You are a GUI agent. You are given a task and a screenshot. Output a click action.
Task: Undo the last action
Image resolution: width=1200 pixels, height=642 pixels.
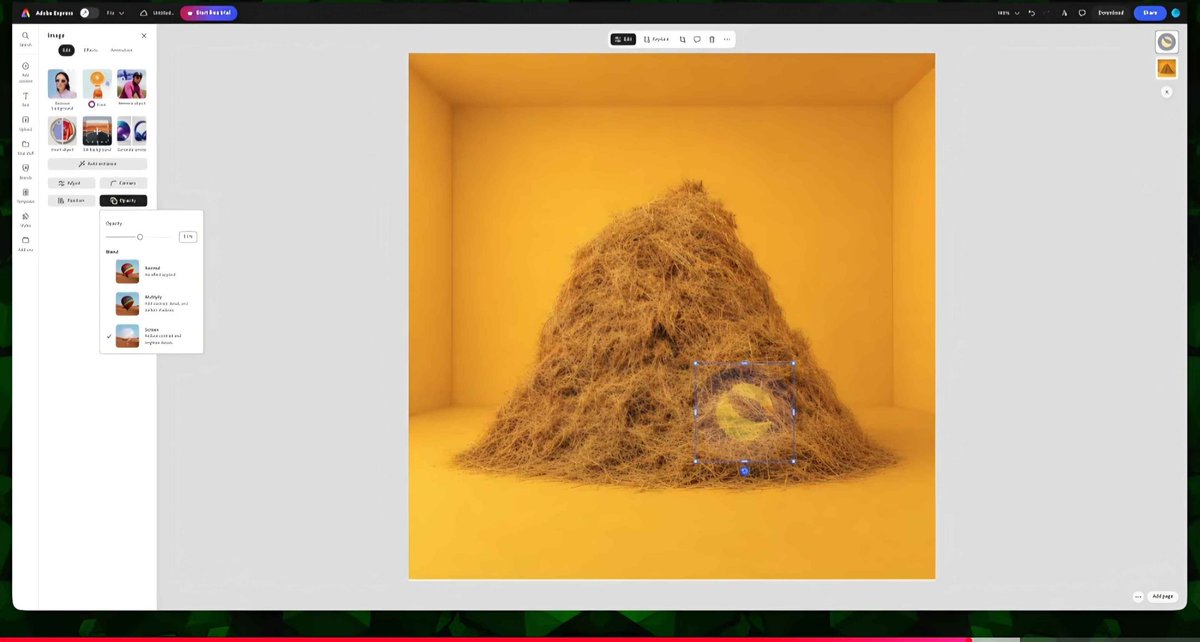(1031, 13)
